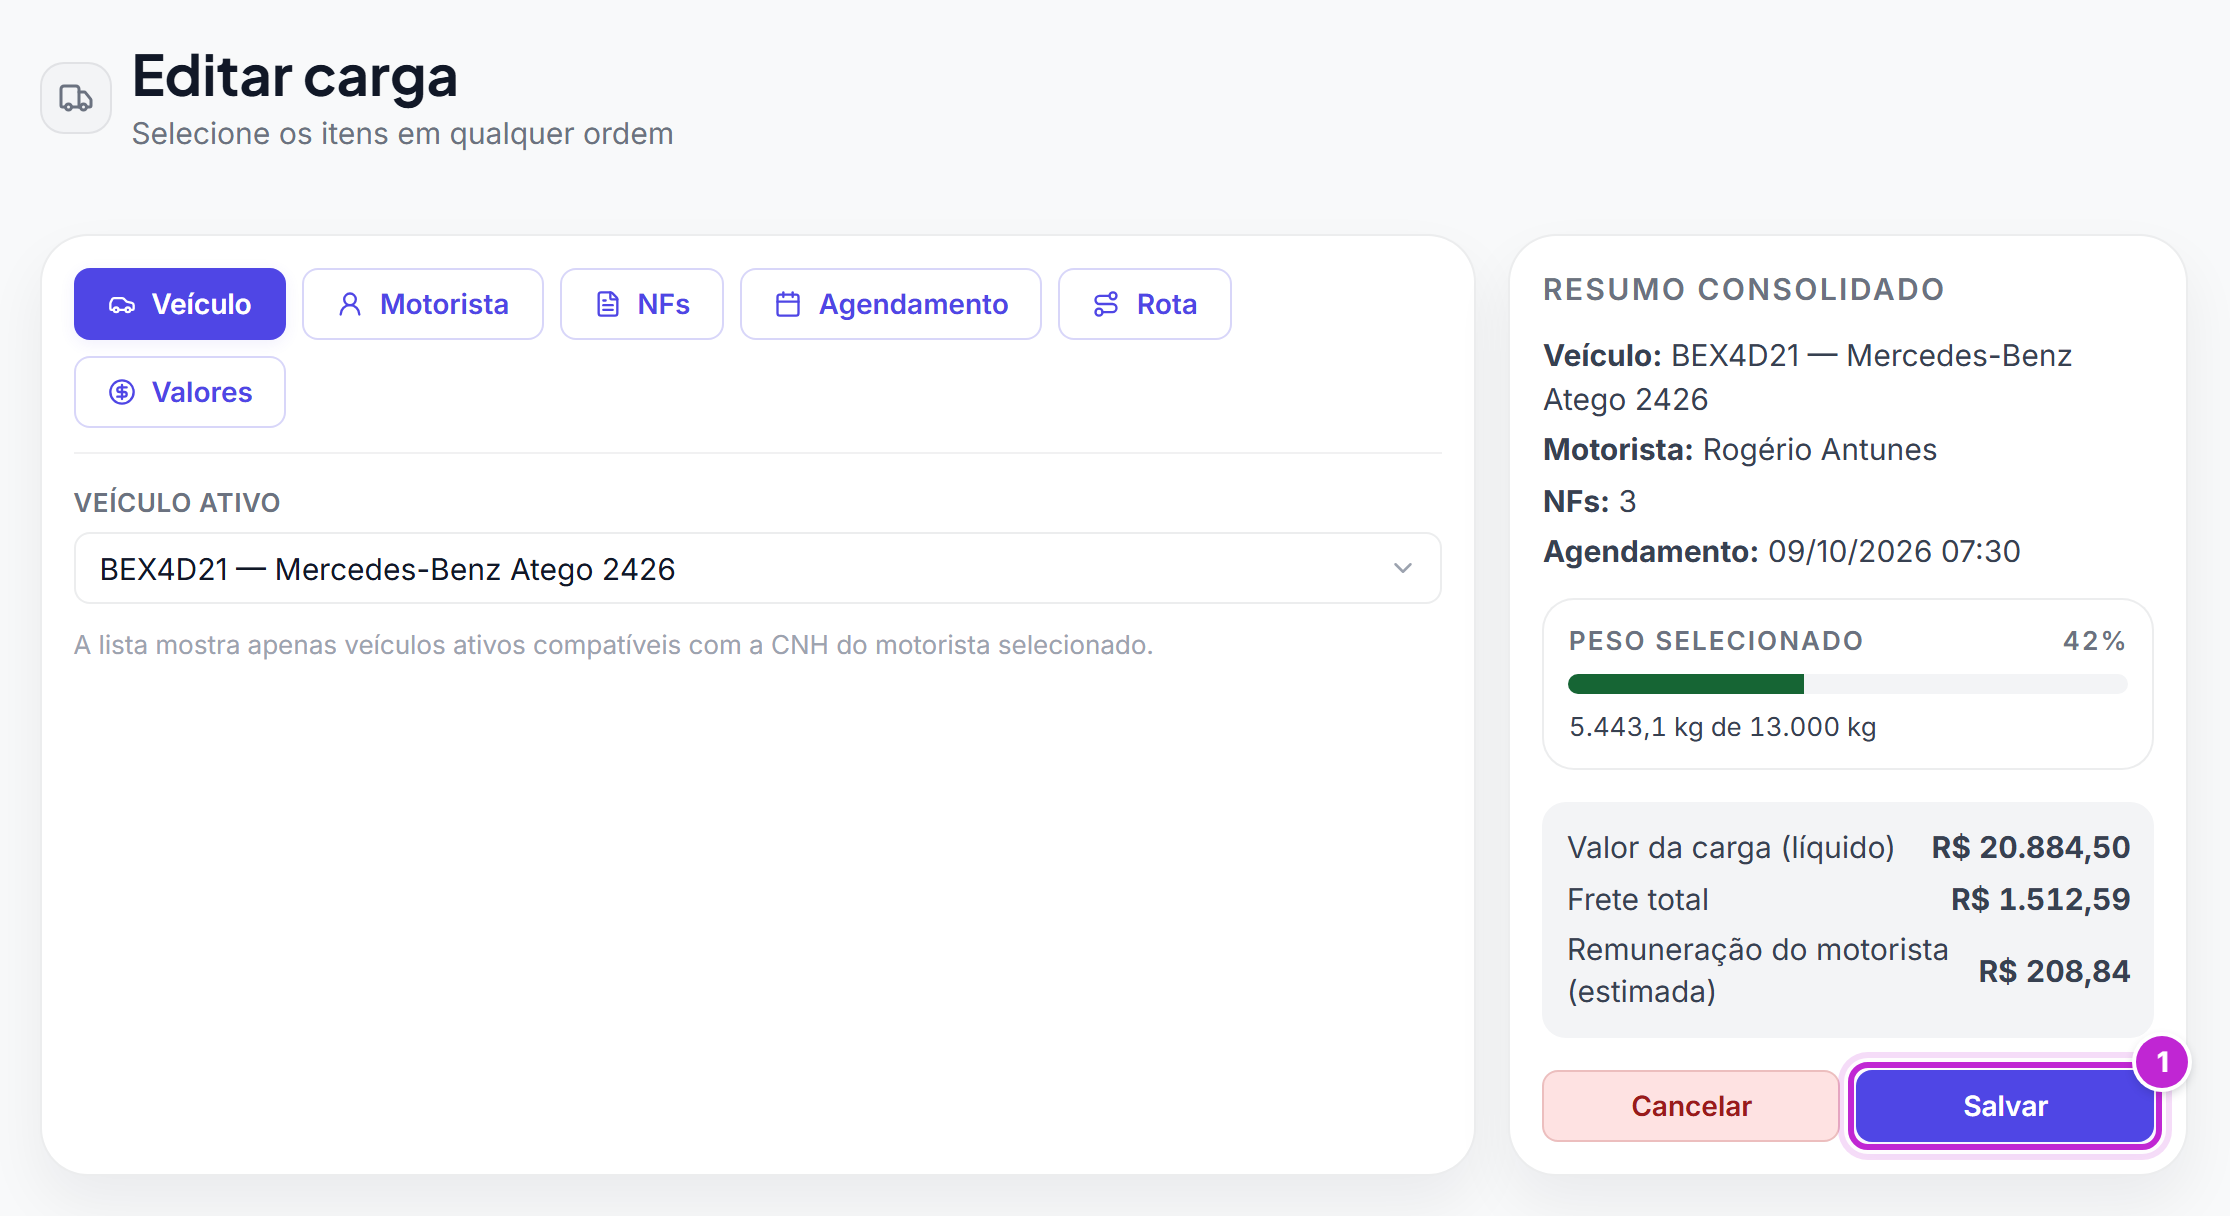Click the Peso selecionado progress bar
This screenshot has height=1216, width=2230.
(x=1848, y=684)
